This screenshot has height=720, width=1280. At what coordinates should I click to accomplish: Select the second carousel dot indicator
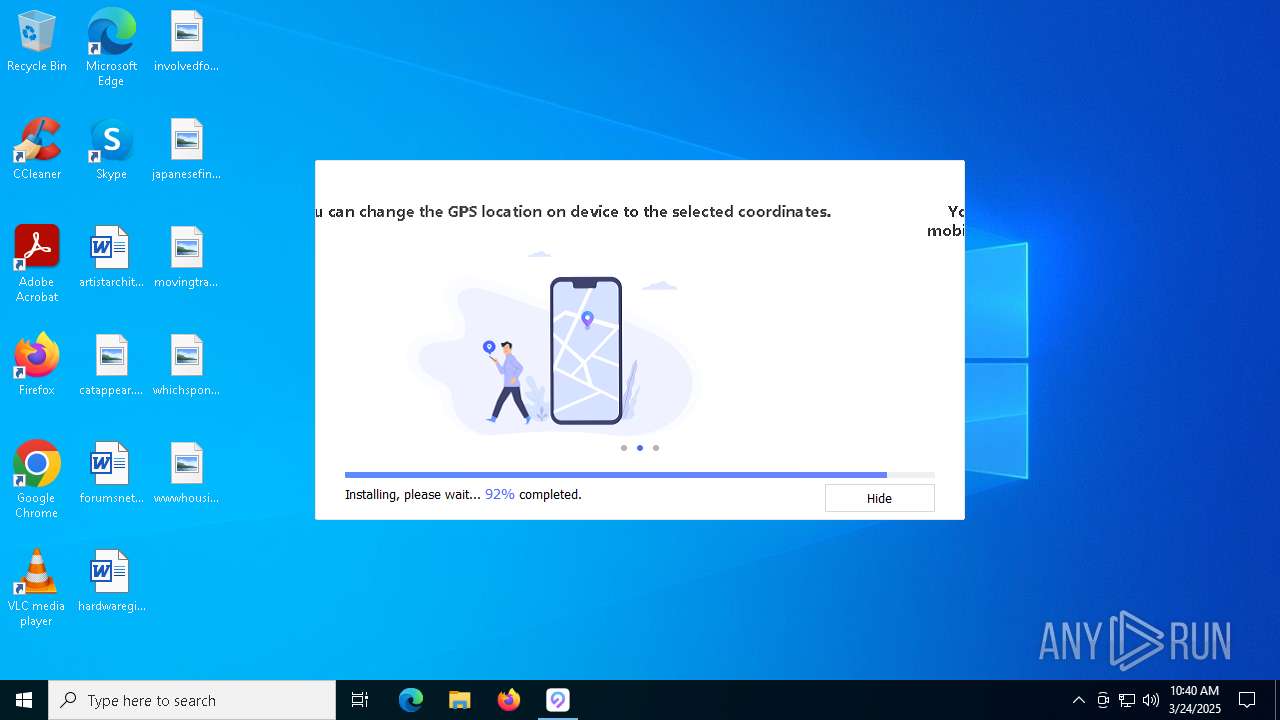coord(640,448)
